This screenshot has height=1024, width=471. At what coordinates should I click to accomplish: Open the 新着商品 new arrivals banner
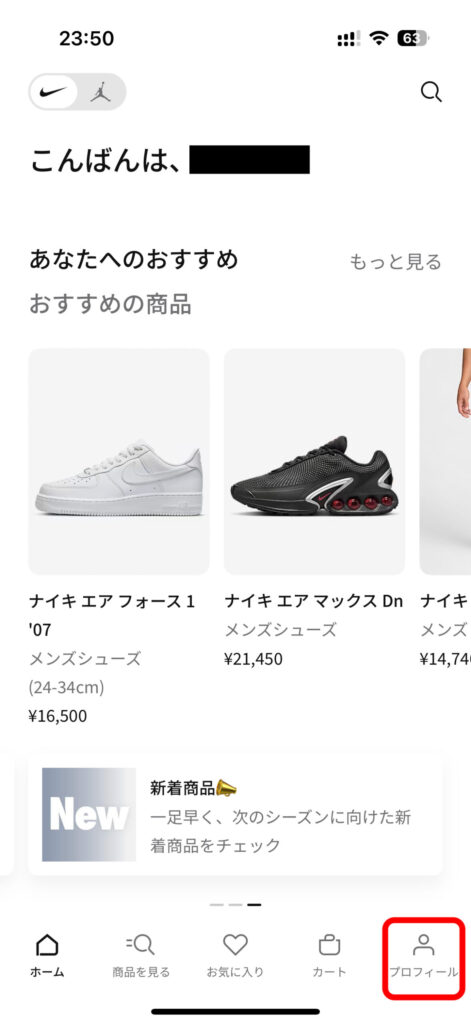[235, 814]
